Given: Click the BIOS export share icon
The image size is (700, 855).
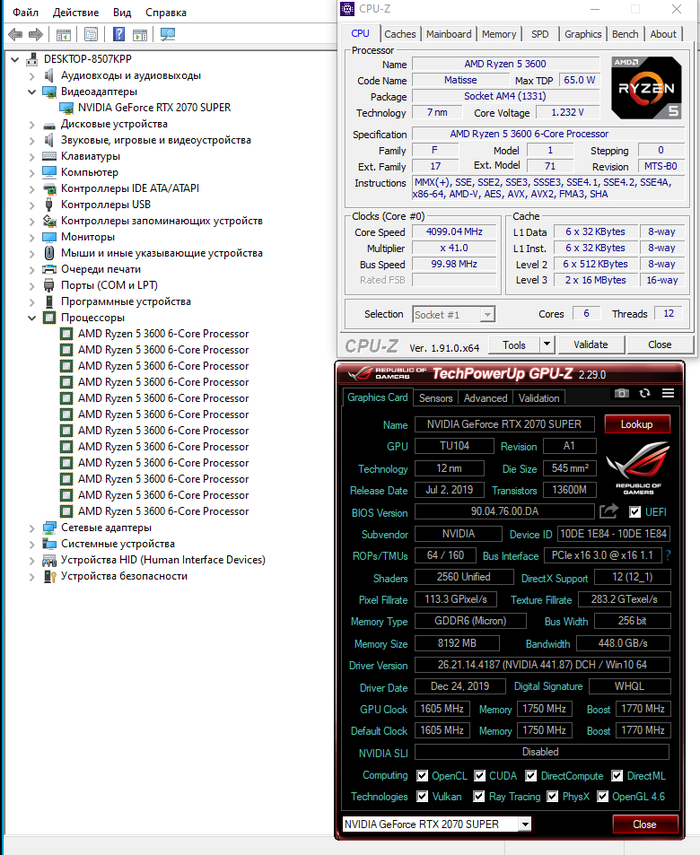Looking at the screenshot, I should 609,512.
